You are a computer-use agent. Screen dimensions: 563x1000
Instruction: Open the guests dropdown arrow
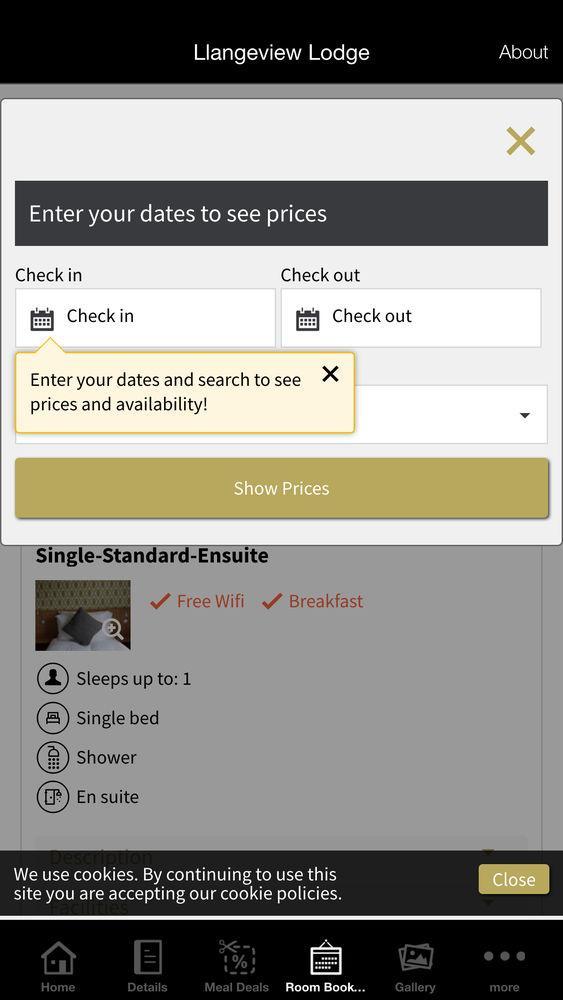525,415
